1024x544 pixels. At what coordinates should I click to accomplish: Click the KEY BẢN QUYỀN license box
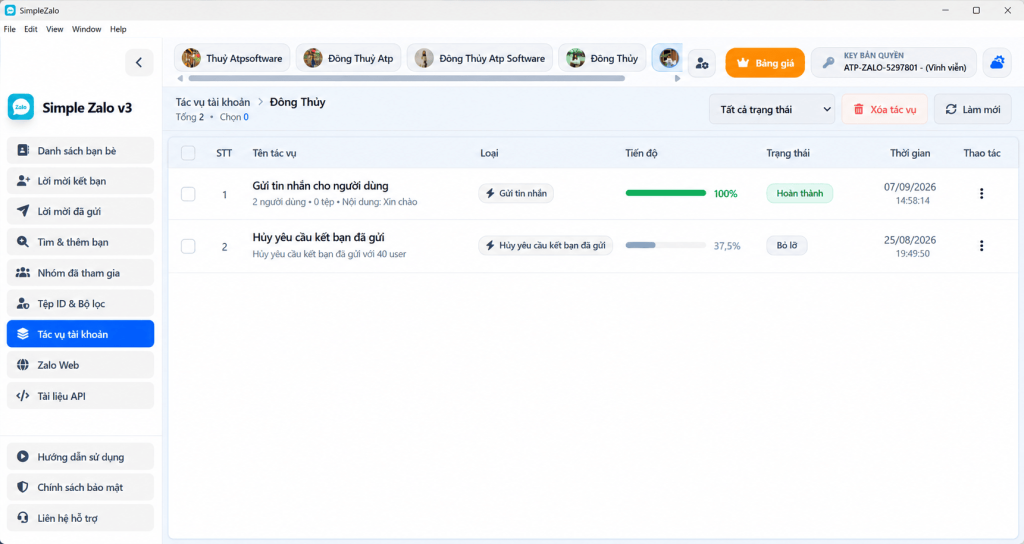click(894, 63)
